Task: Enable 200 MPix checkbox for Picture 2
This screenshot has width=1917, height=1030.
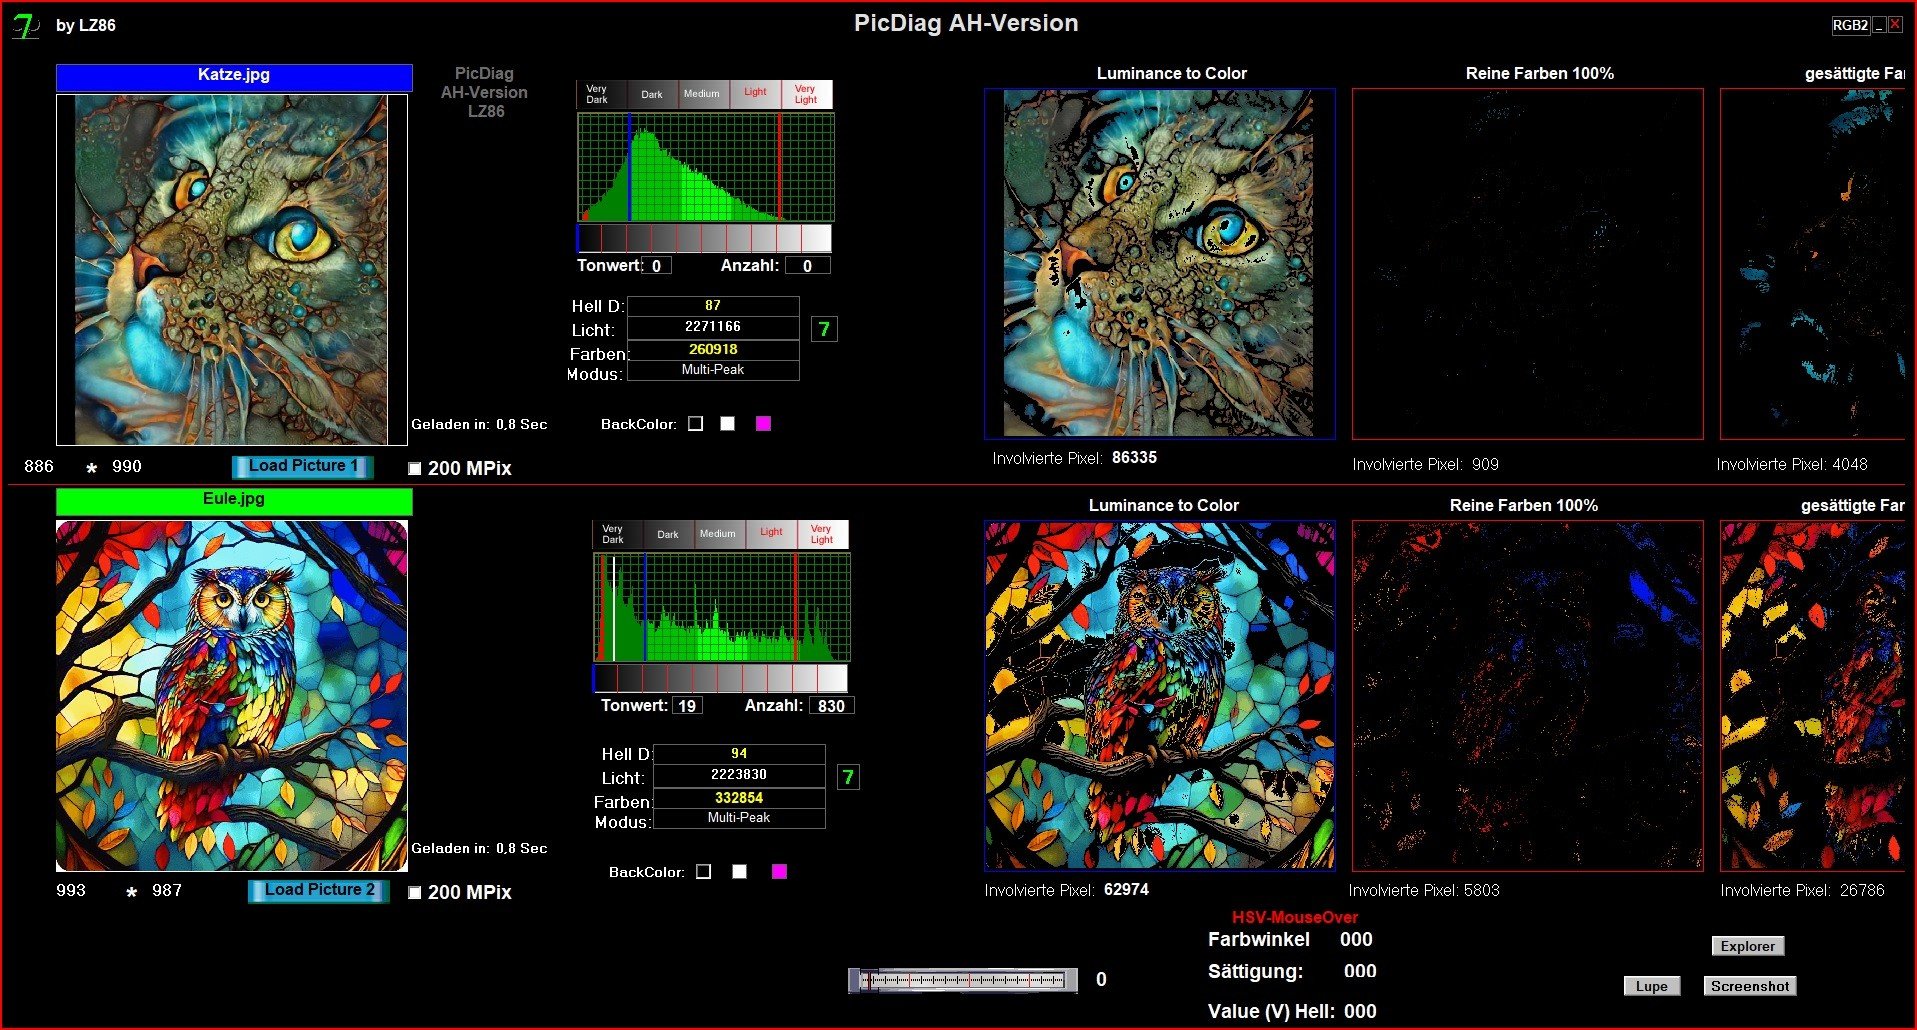Action: 415,893
